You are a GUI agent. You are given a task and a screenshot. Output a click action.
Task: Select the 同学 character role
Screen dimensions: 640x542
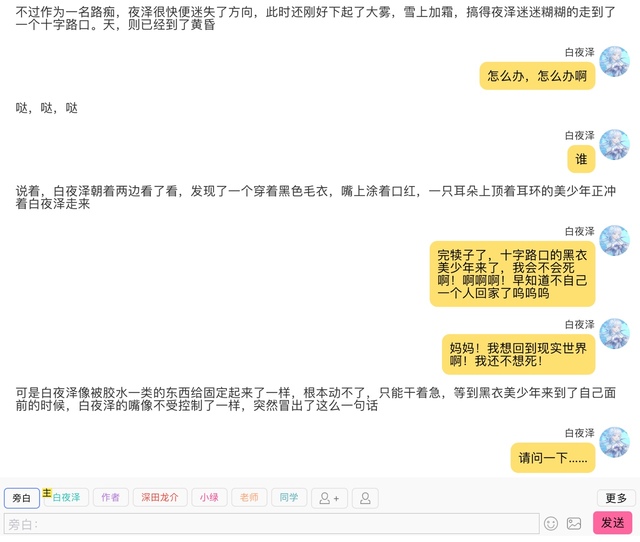(289, 498)
